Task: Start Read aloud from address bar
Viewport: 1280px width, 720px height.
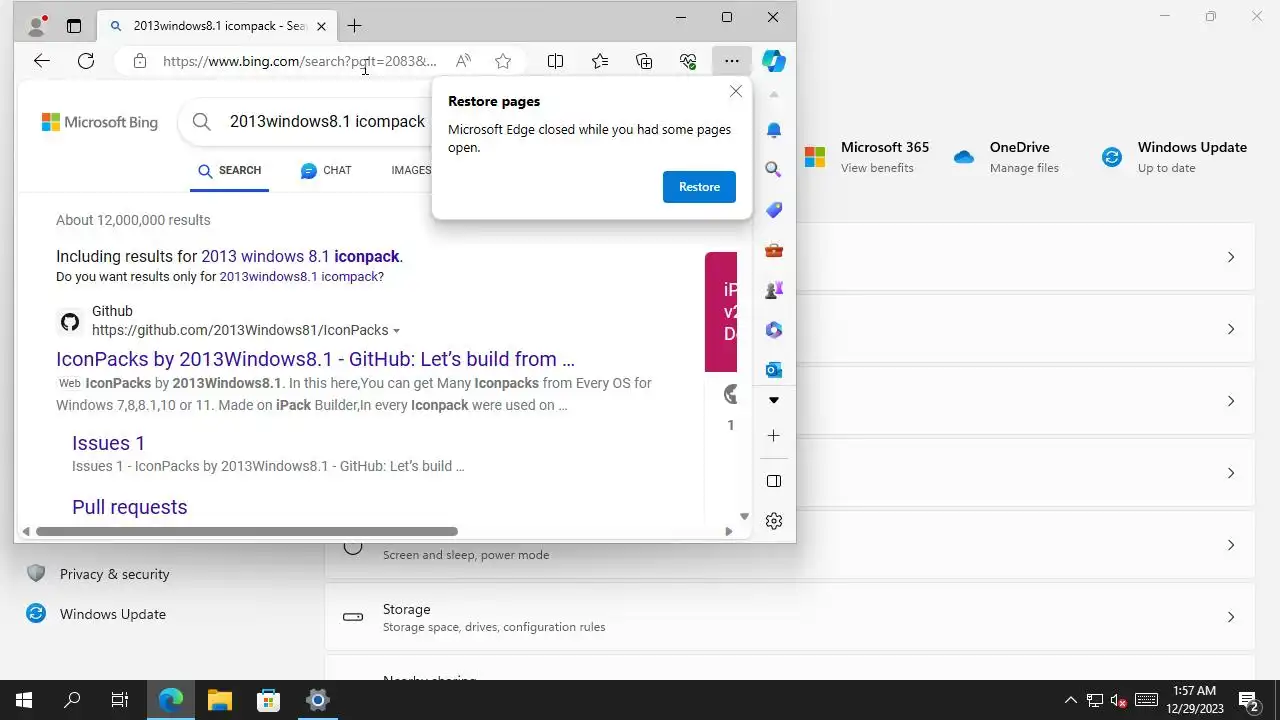Action: 463,61
